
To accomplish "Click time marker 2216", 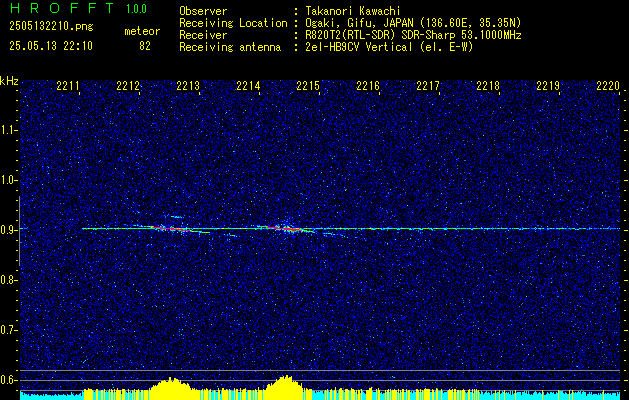I will [368, 85].
